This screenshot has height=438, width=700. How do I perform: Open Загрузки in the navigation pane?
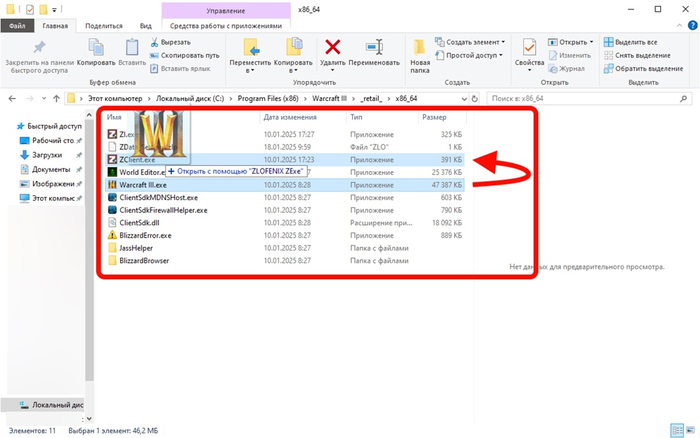point(49,155)
